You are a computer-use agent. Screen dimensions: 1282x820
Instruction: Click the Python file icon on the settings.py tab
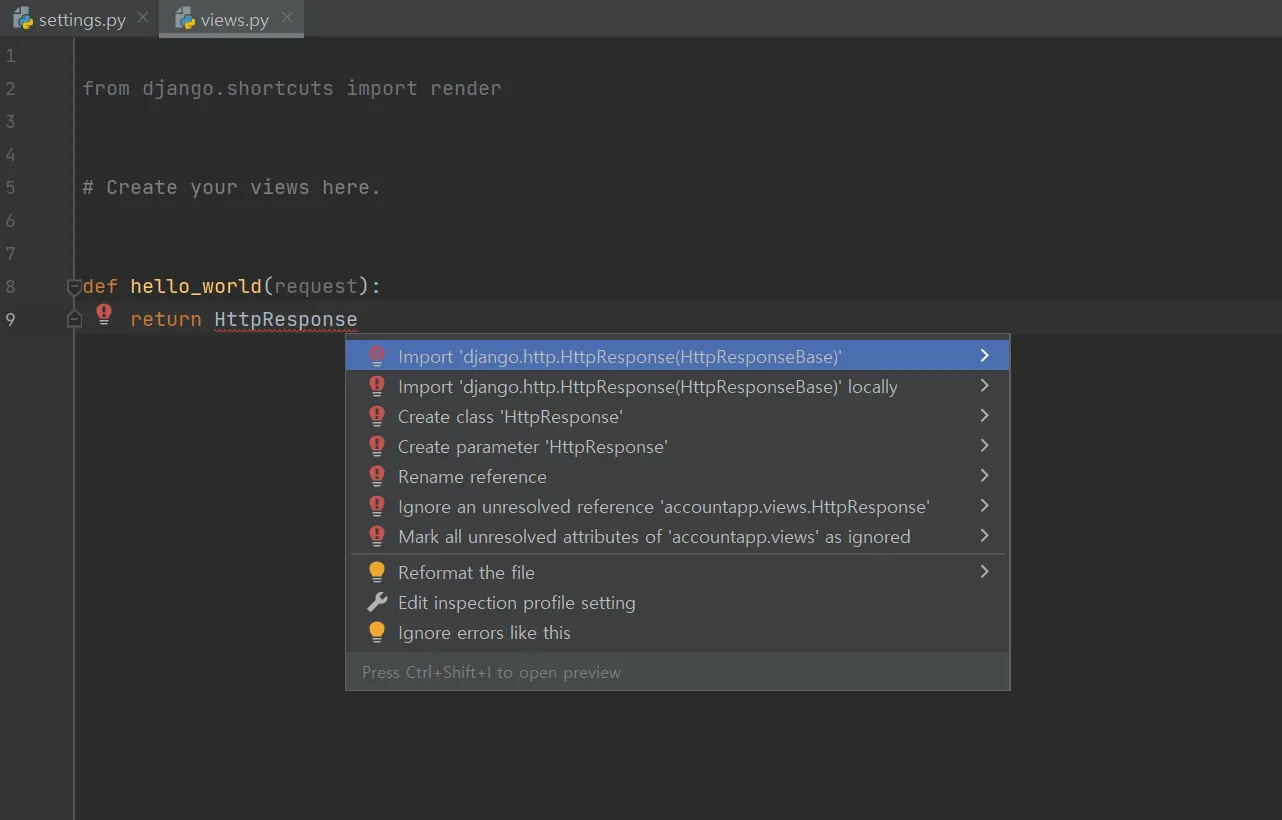(22, 19)
